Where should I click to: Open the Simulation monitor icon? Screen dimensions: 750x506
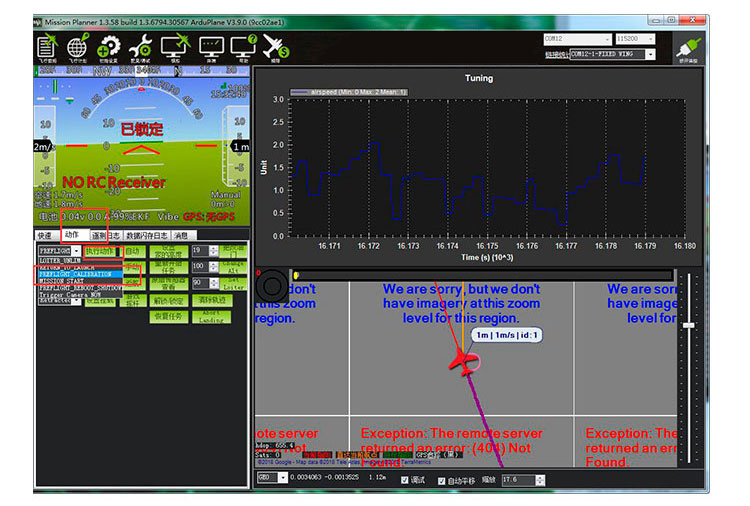(175, 46)
